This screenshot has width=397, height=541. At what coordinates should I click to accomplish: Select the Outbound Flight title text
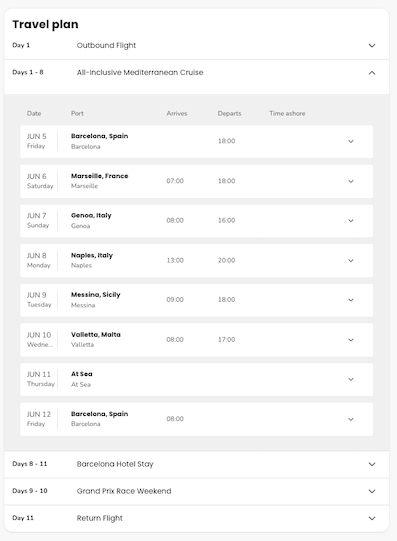tap(106, 46)
